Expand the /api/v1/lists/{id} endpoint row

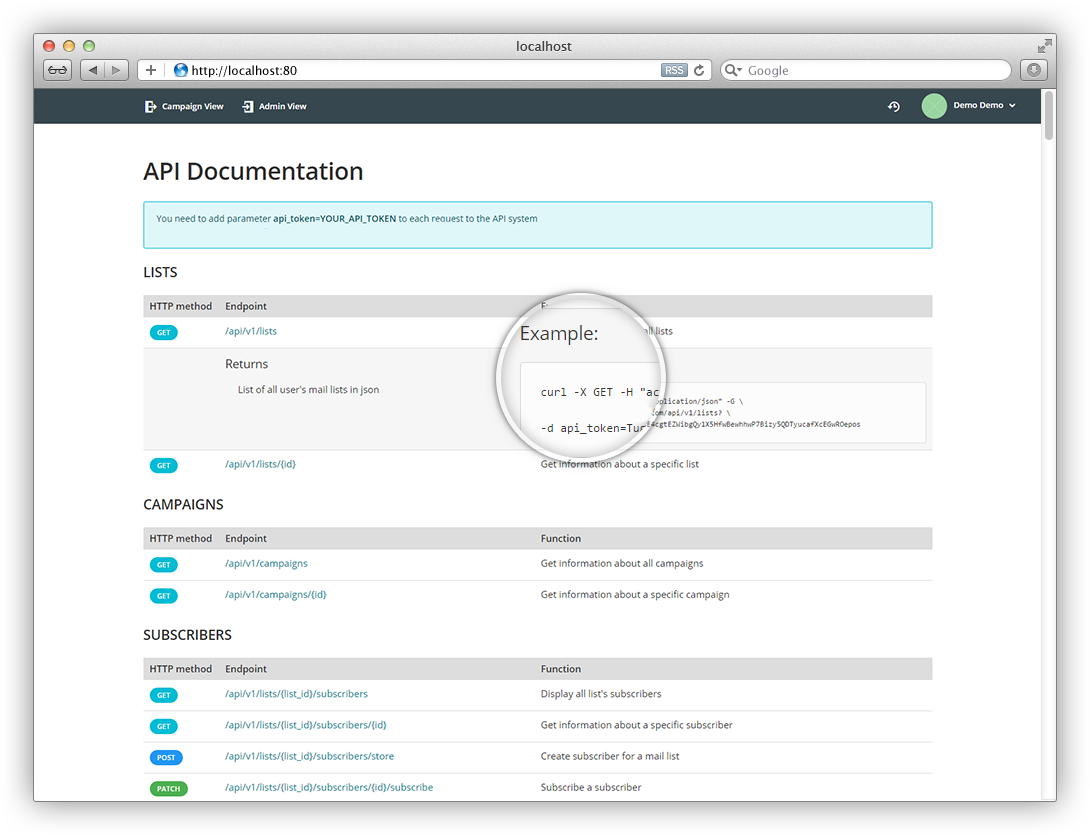(x=260, y=464)
